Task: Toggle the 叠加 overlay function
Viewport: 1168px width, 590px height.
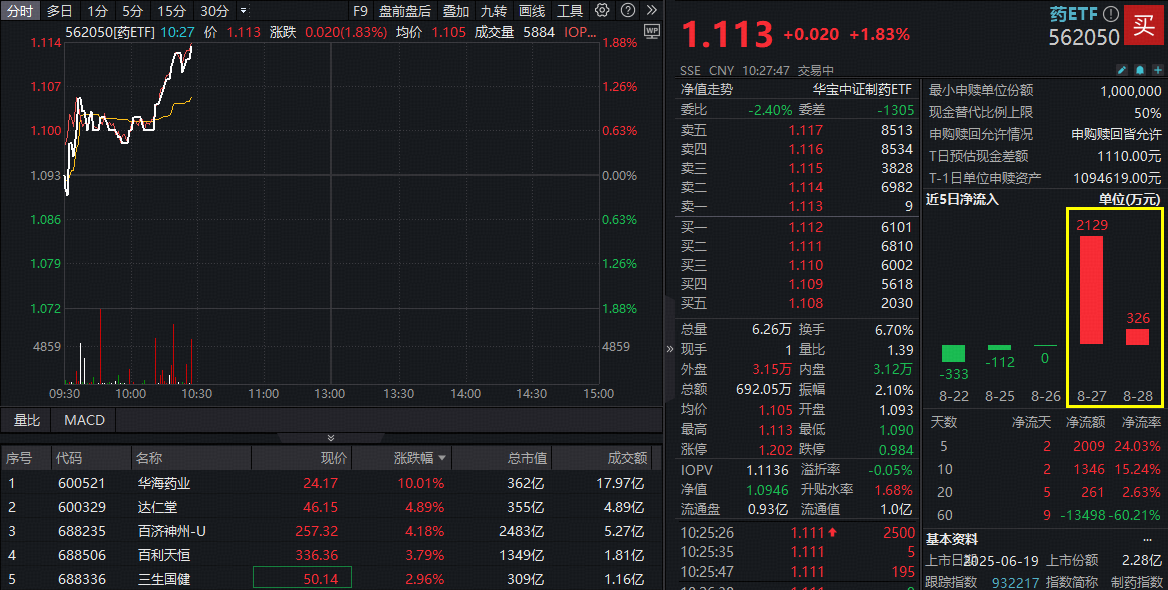Action: (x=456, y=11)
